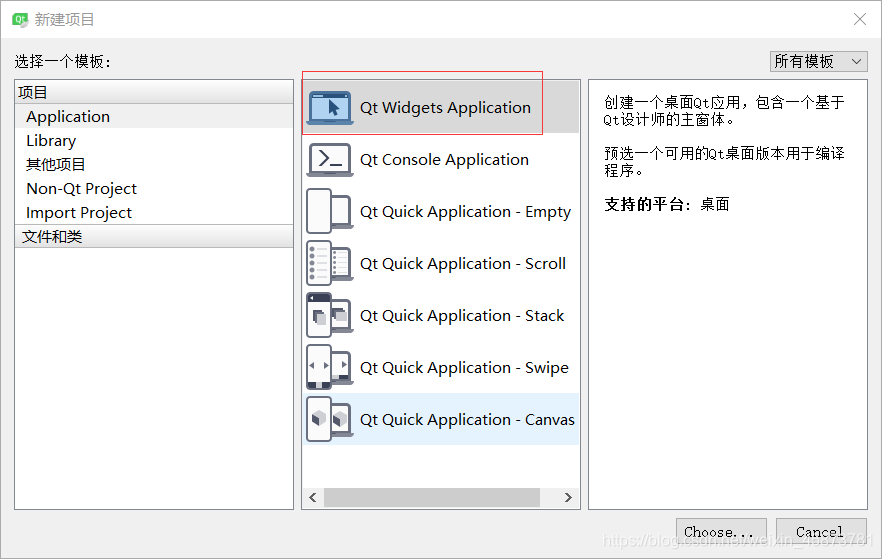Viewport: 882px width, 559px height.
Task: Choose Qt Quick Application - Swipe
Action: coord(441,367)
